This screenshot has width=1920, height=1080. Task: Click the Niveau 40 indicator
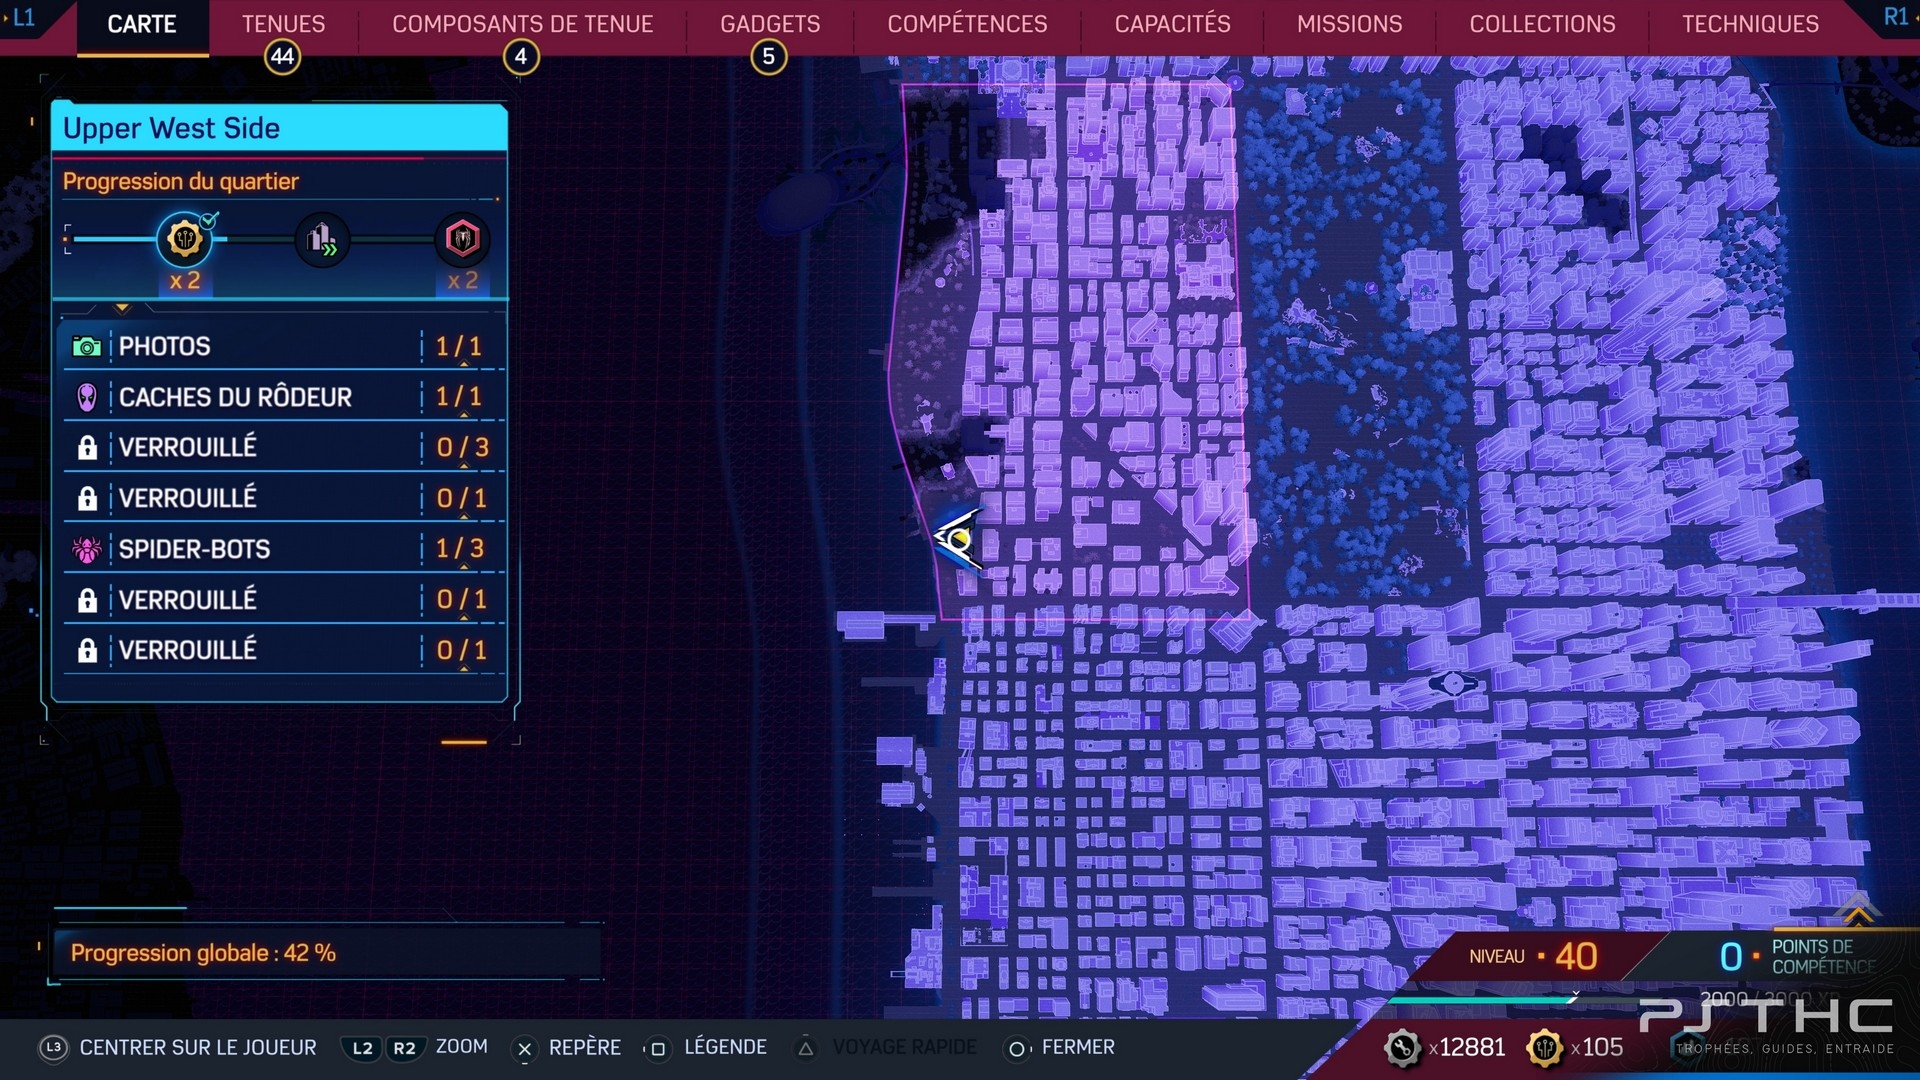[1533, 956]
